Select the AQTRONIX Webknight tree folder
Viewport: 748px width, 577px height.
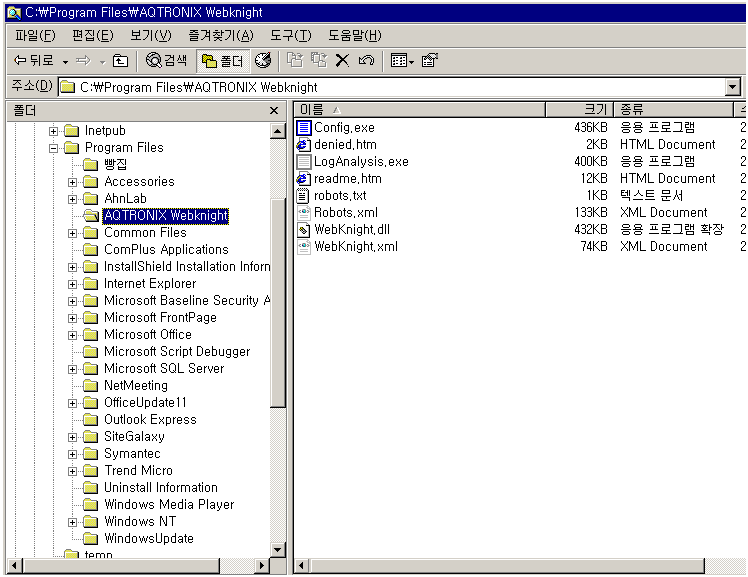tap(166, 216)
